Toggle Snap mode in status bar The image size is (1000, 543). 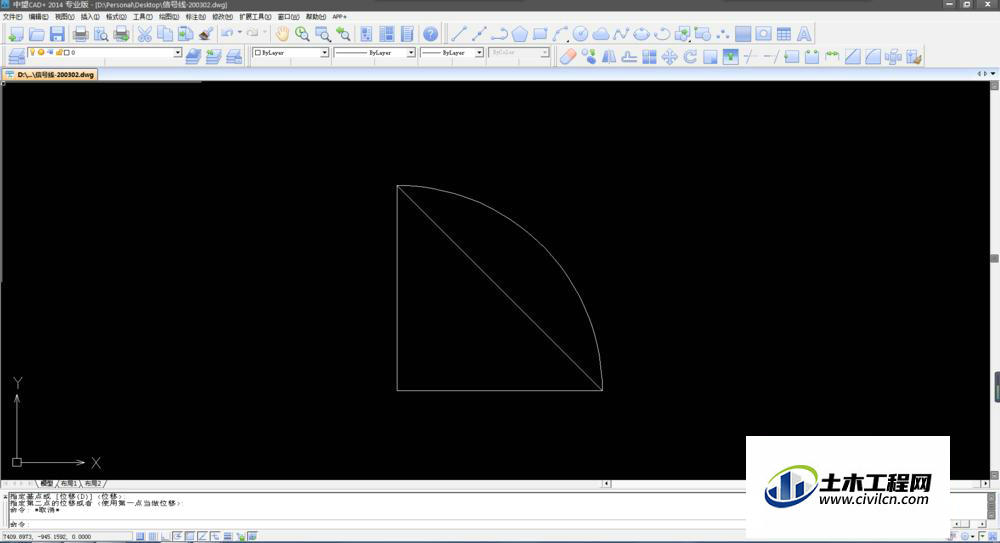point(140,537)
